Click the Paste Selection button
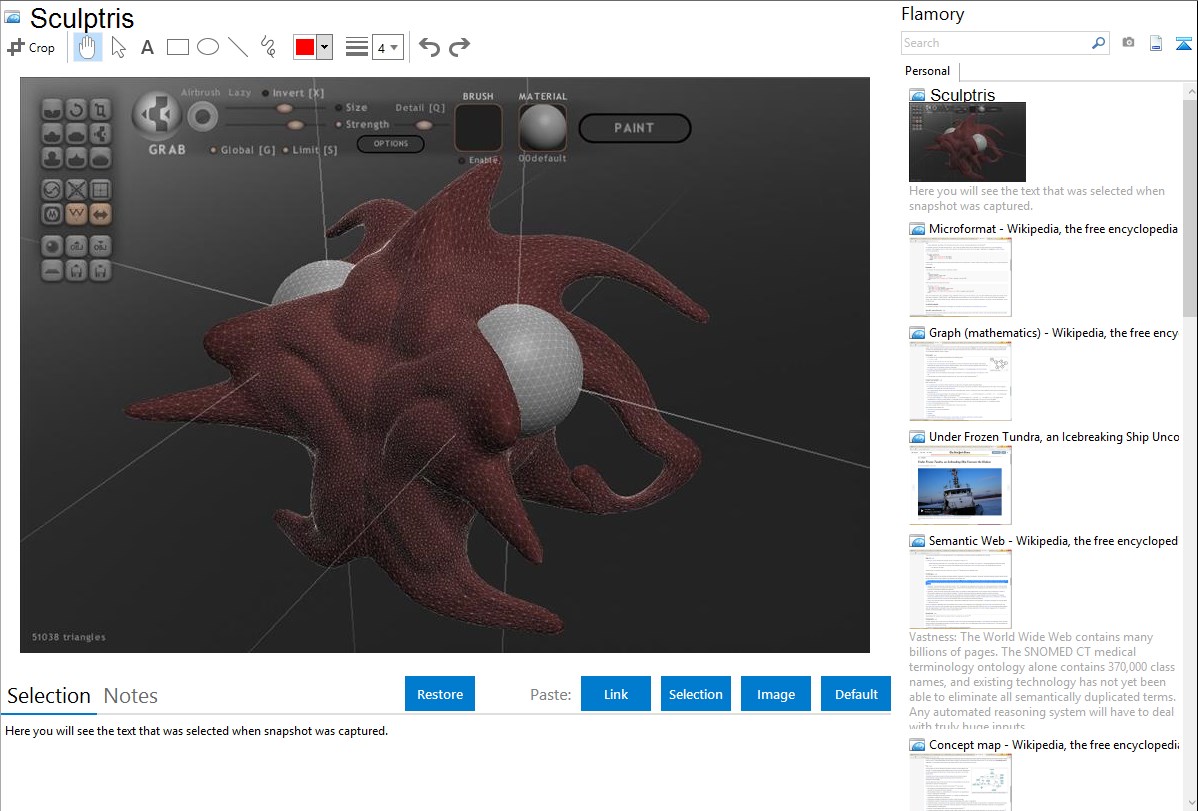This screenshot has width=1198, height=811. pos(695,694)
